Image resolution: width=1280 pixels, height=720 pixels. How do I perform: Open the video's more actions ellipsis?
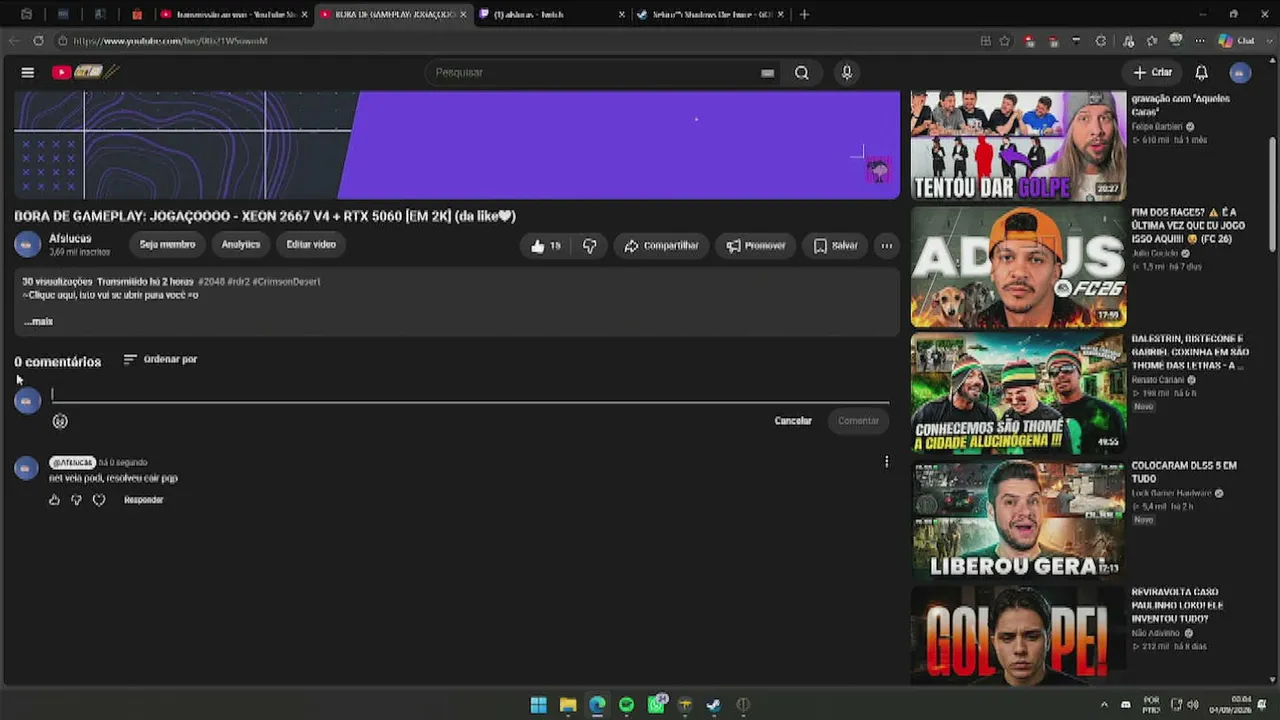click(886, 245)
